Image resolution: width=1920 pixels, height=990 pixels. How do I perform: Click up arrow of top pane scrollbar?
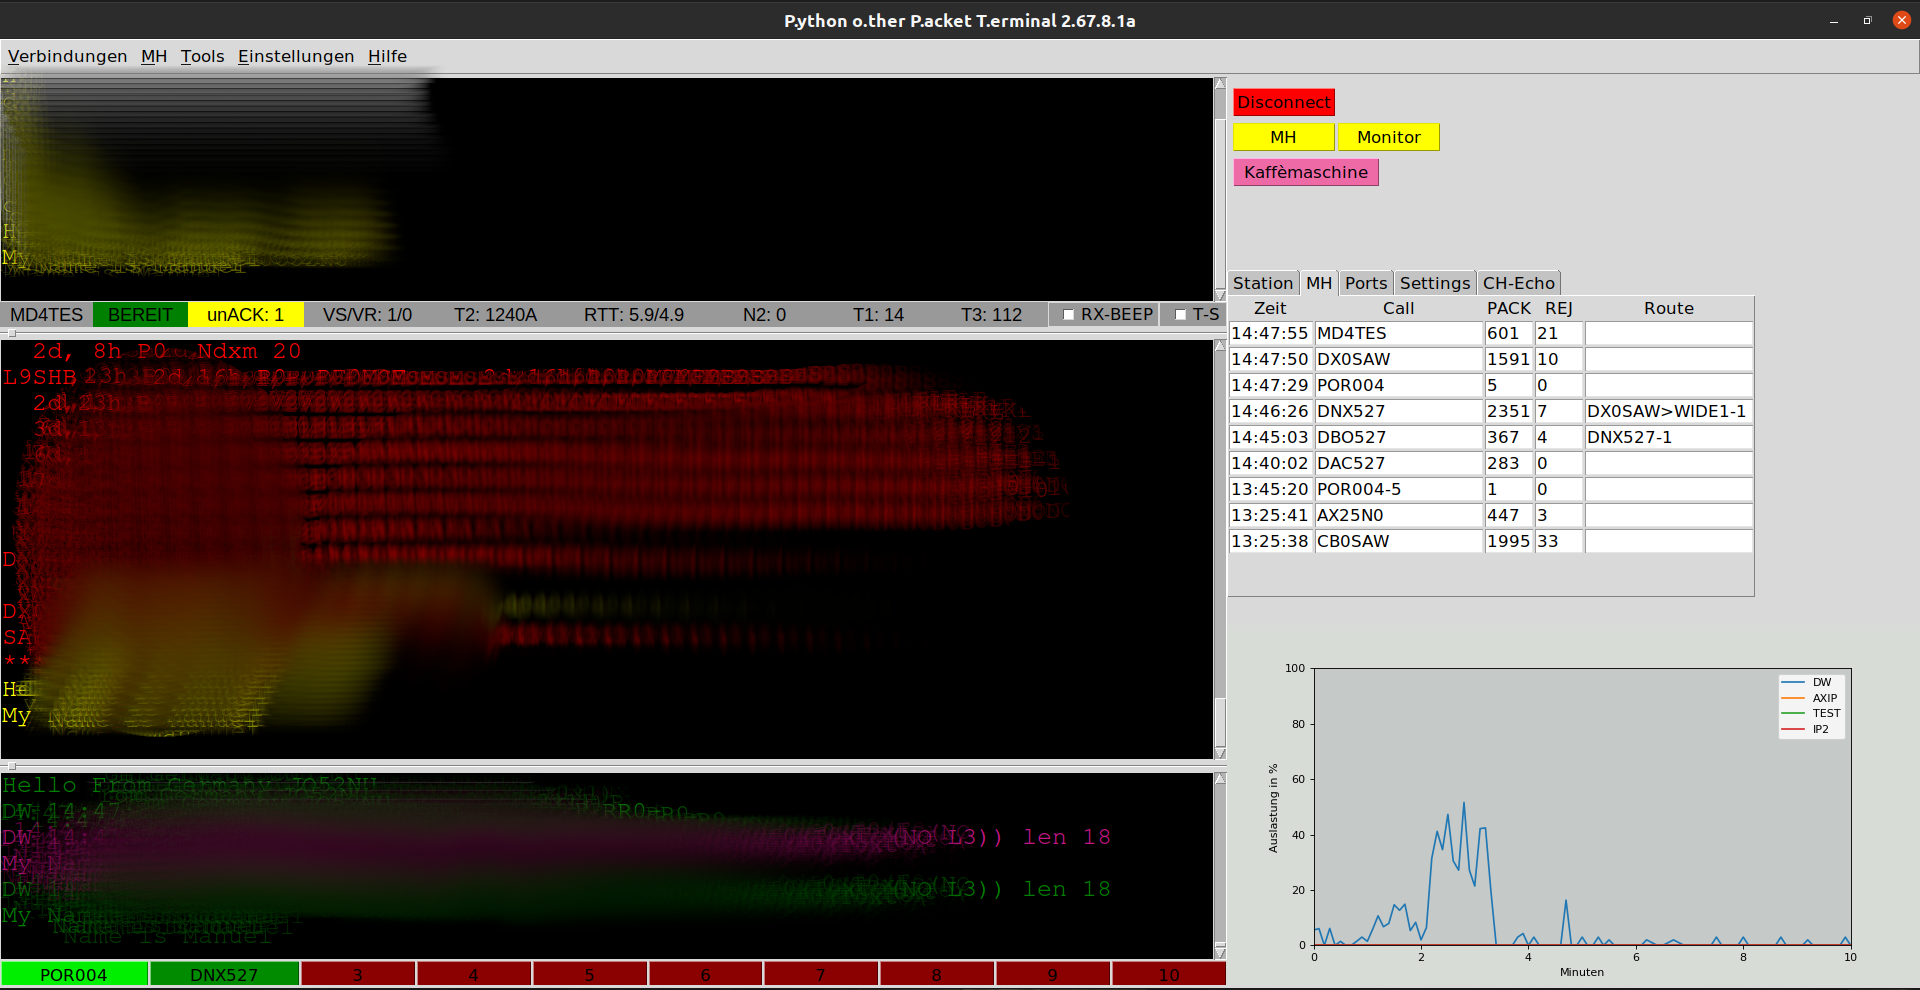point(1220,84)
